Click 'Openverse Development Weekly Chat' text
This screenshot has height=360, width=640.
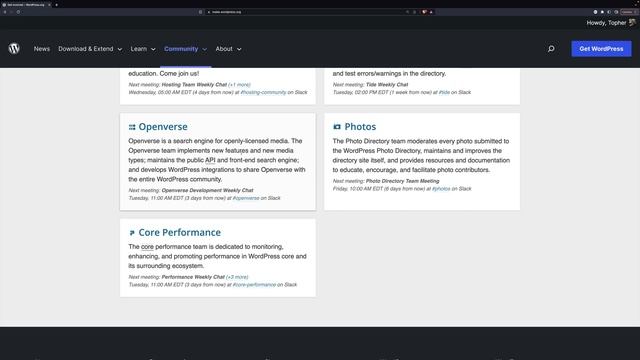207,190
